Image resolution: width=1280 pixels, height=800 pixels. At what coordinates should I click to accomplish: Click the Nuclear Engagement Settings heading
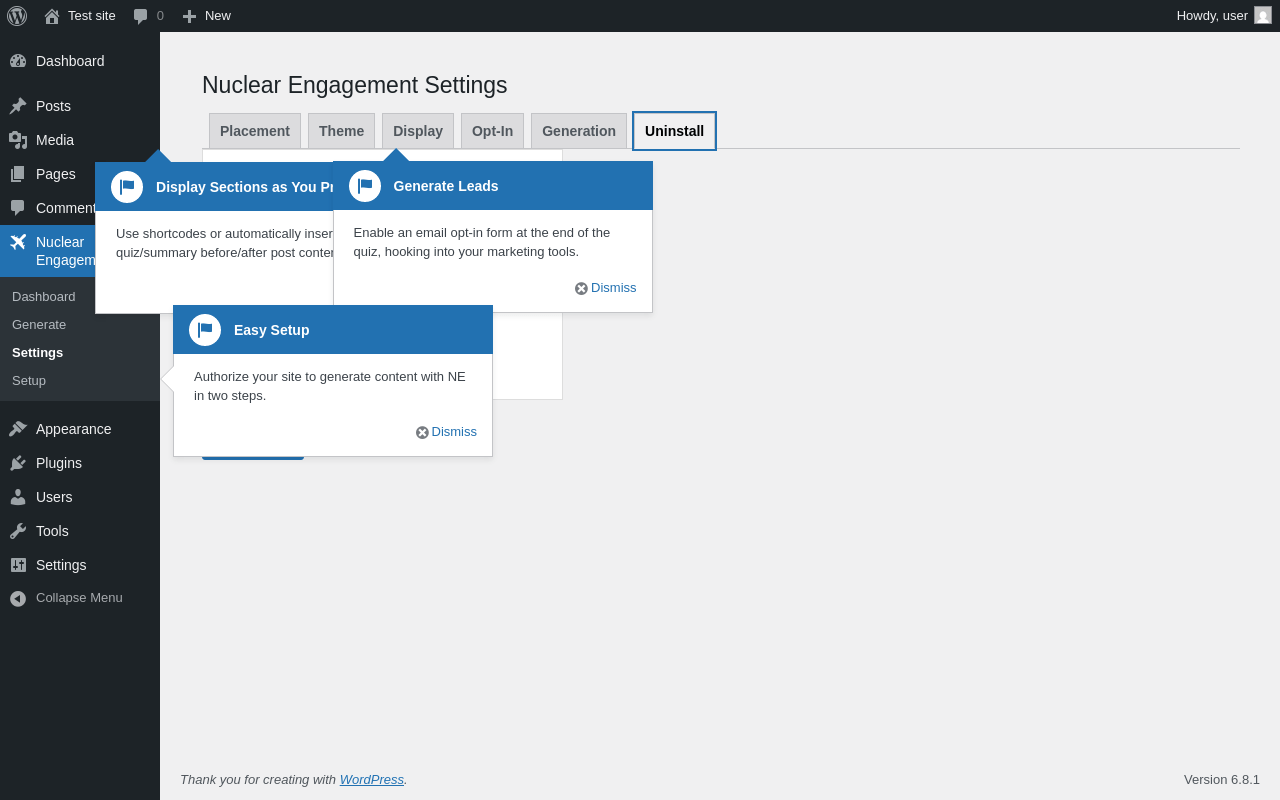pos(355,86)
